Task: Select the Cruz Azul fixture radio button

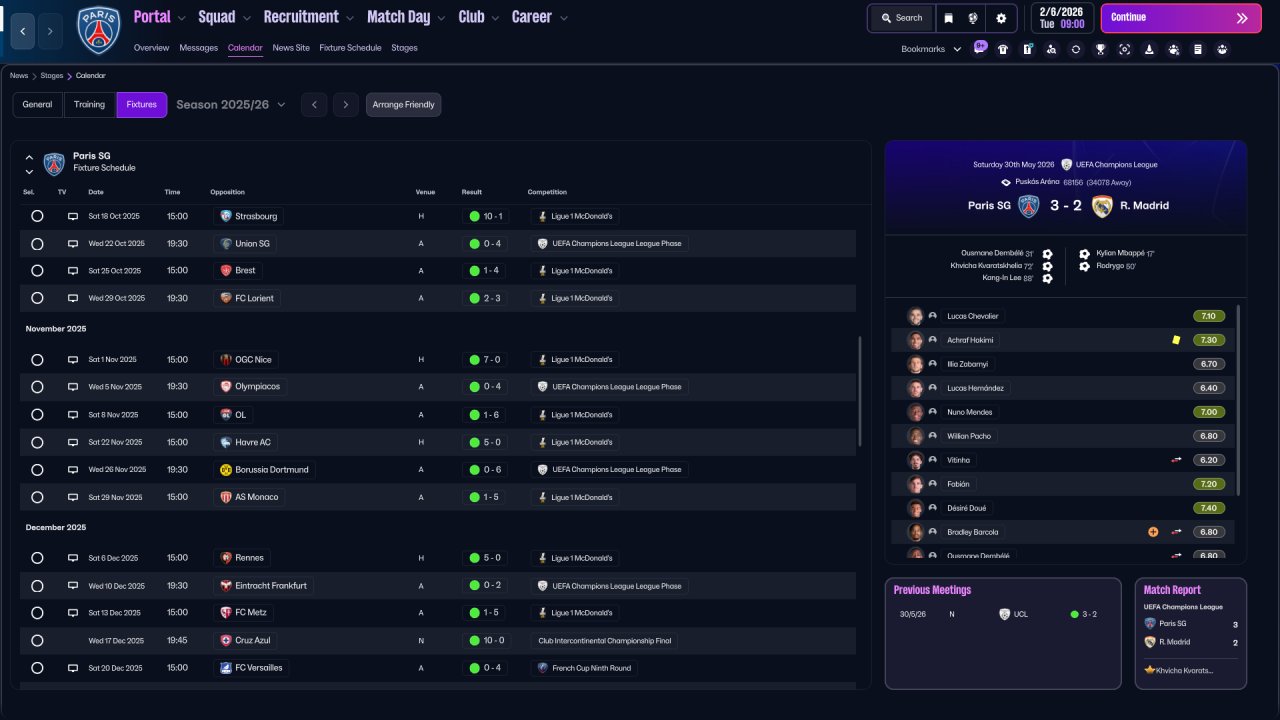Action: (x=37, y=640)
